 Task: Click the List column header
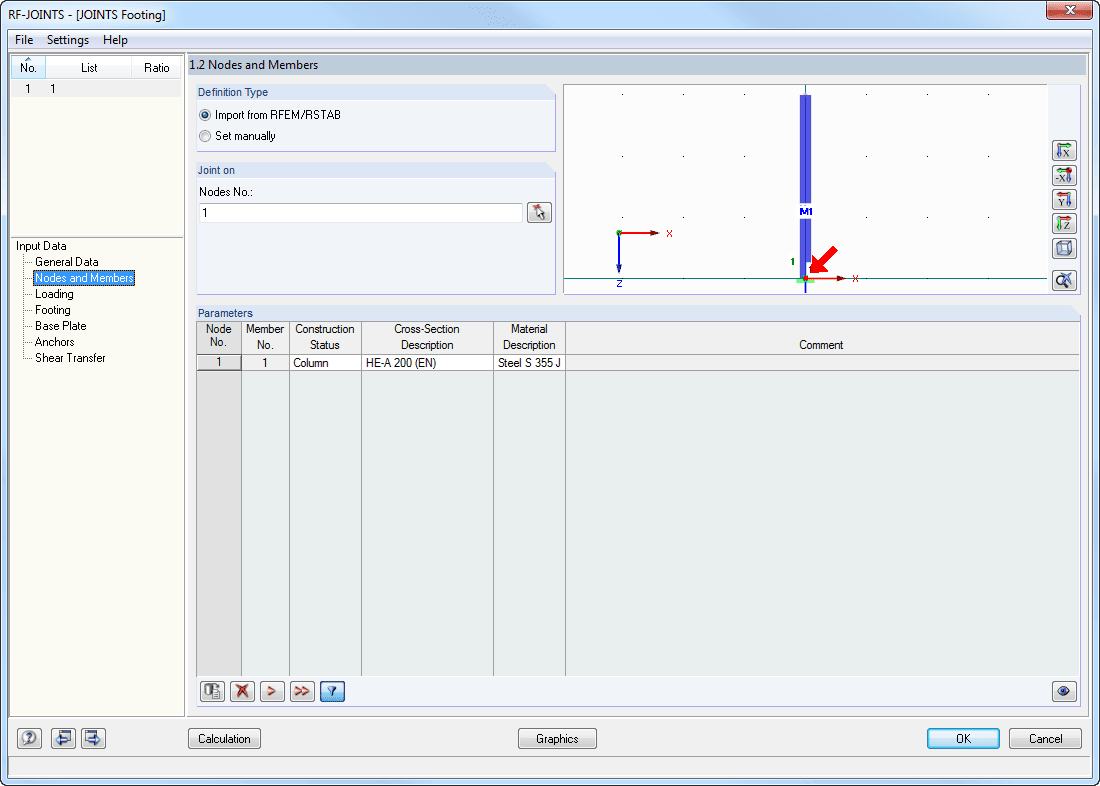[x=89, y=67]
